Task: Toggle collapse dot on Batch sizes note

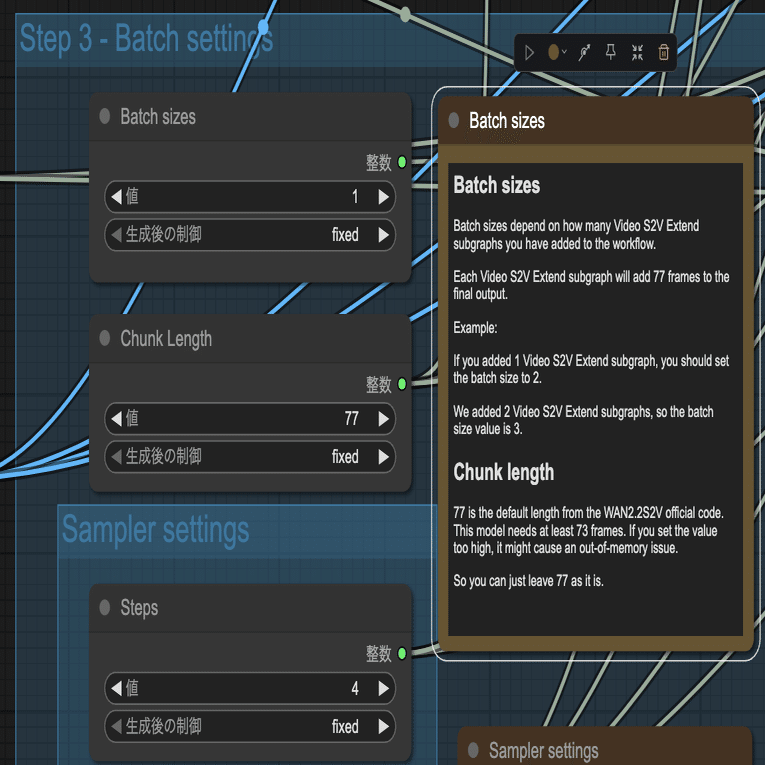Action: tap(454, 120)
